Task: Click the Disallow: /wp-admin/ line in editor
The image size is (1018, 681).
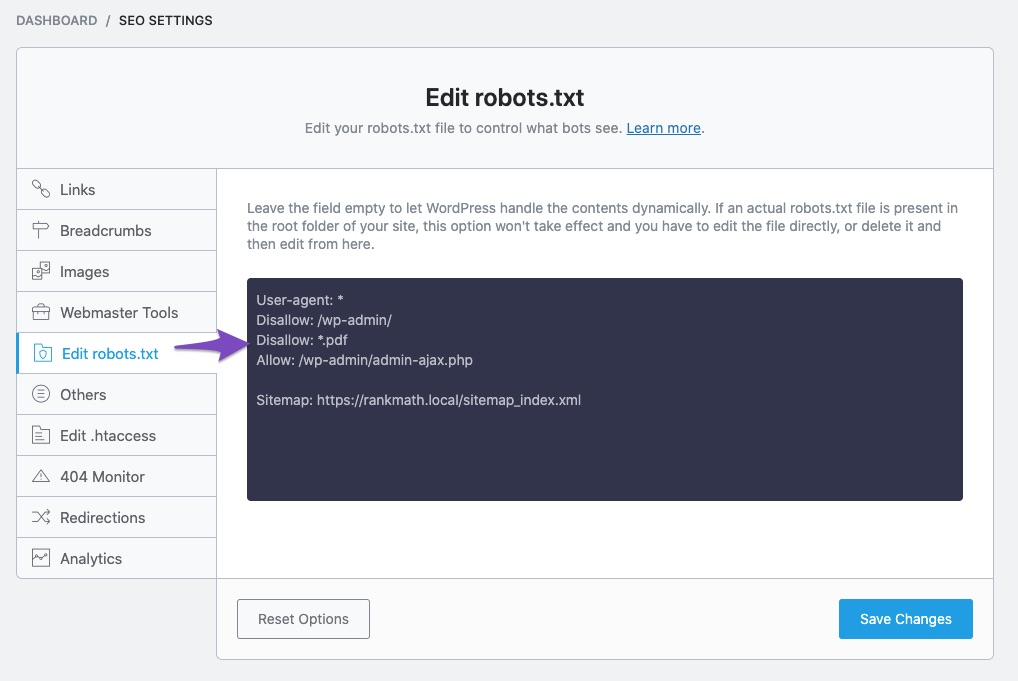Action: (324, 320)
